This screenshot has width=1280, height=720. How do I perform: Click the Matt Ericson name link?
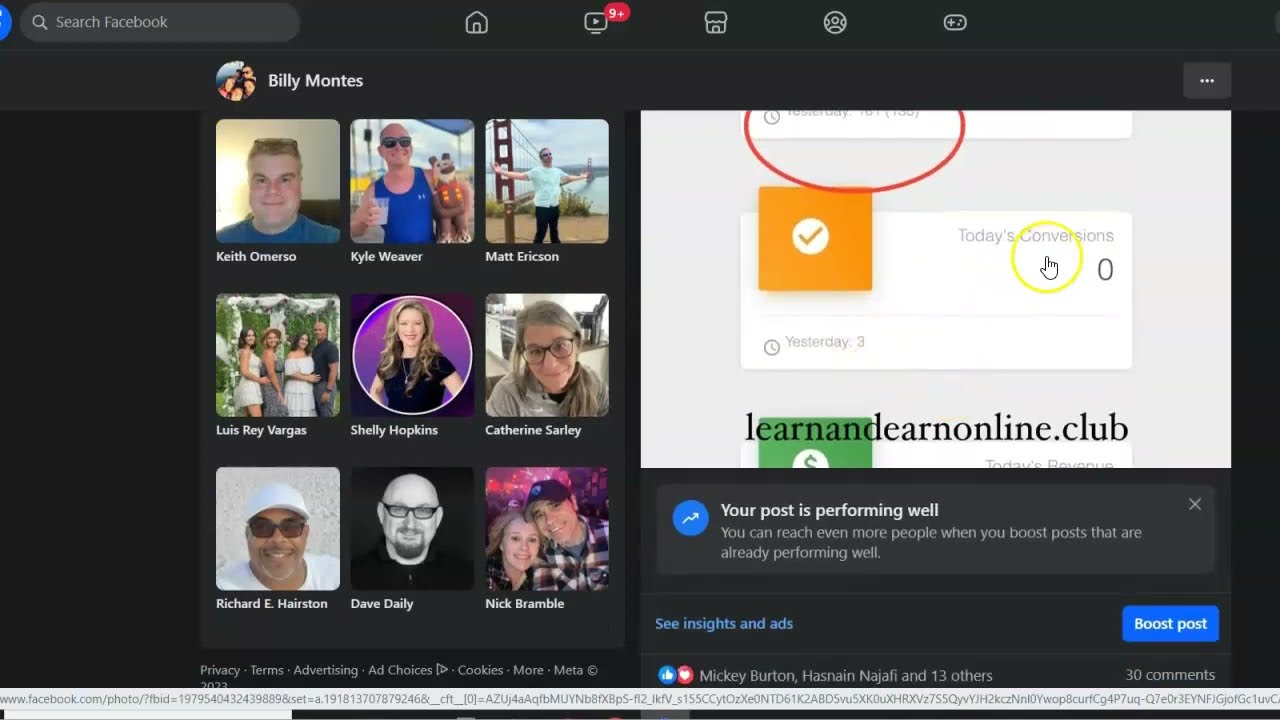pyautogui.click(x=522, y=257)
